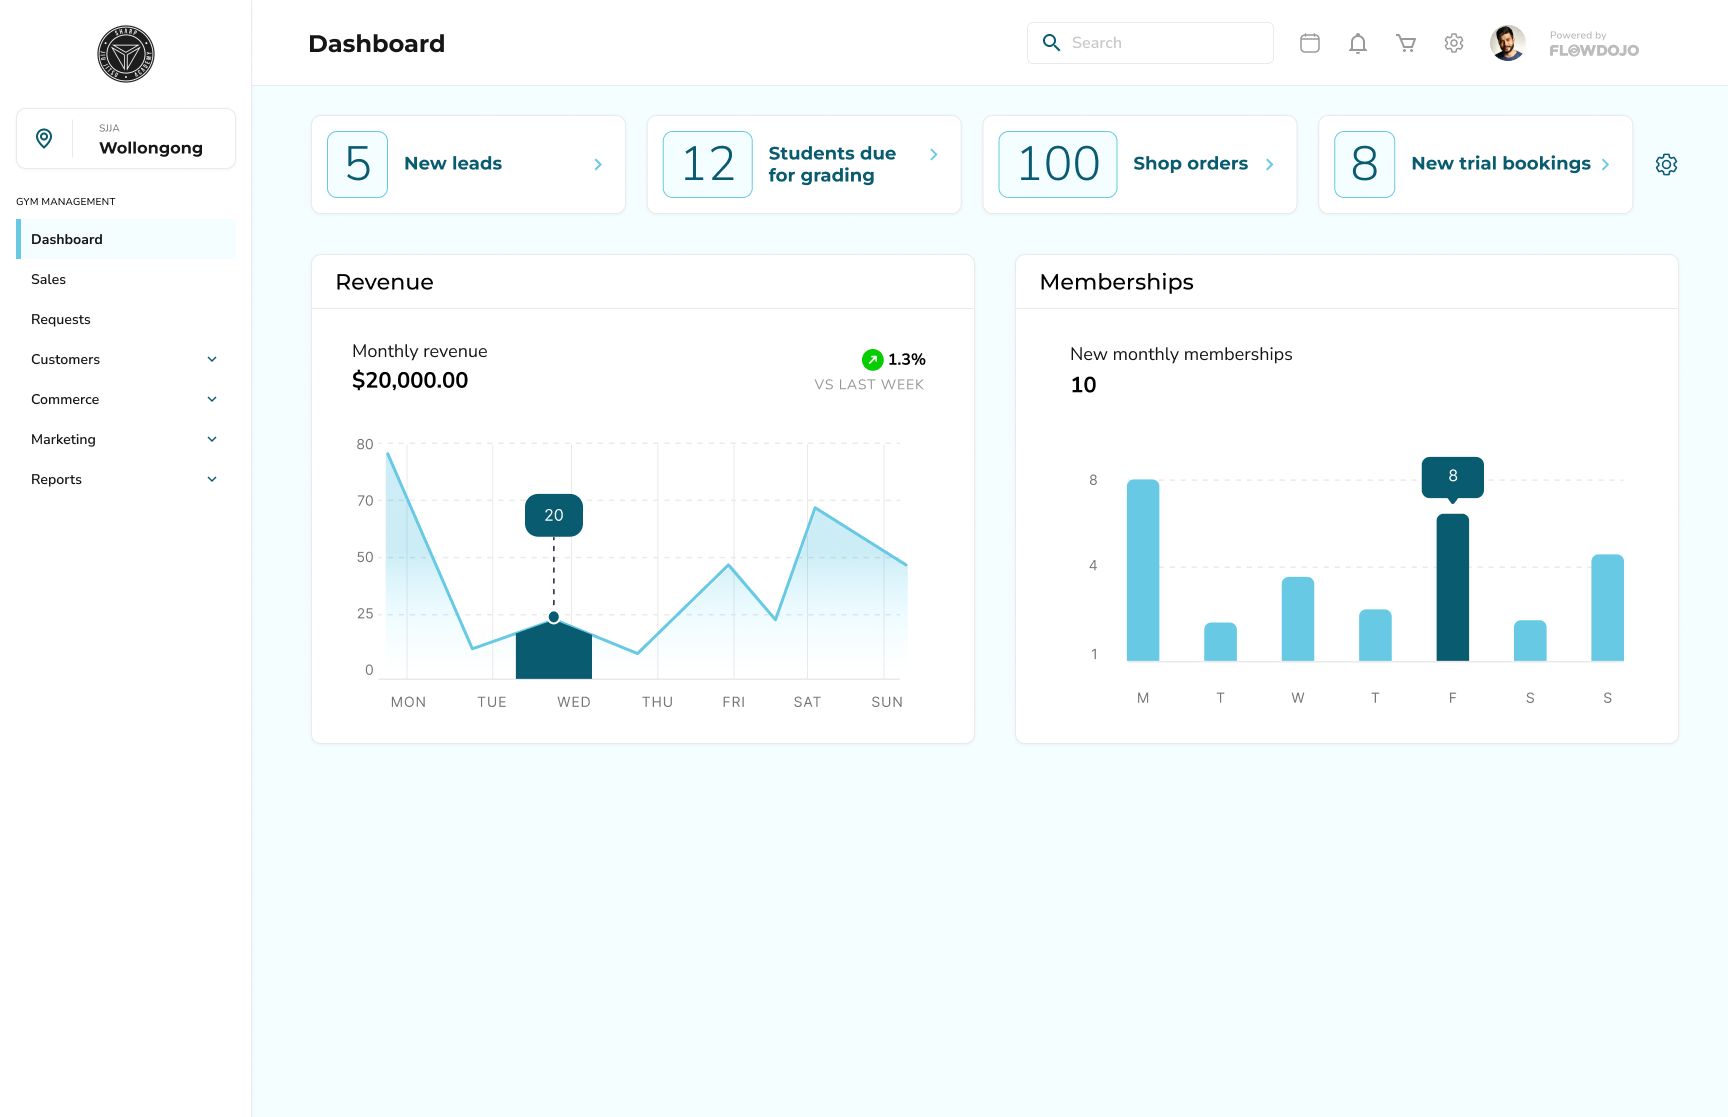Viewport: 1728px width, 1117px height.
Task: Open the notifications bell
Action: point(1358,43)
